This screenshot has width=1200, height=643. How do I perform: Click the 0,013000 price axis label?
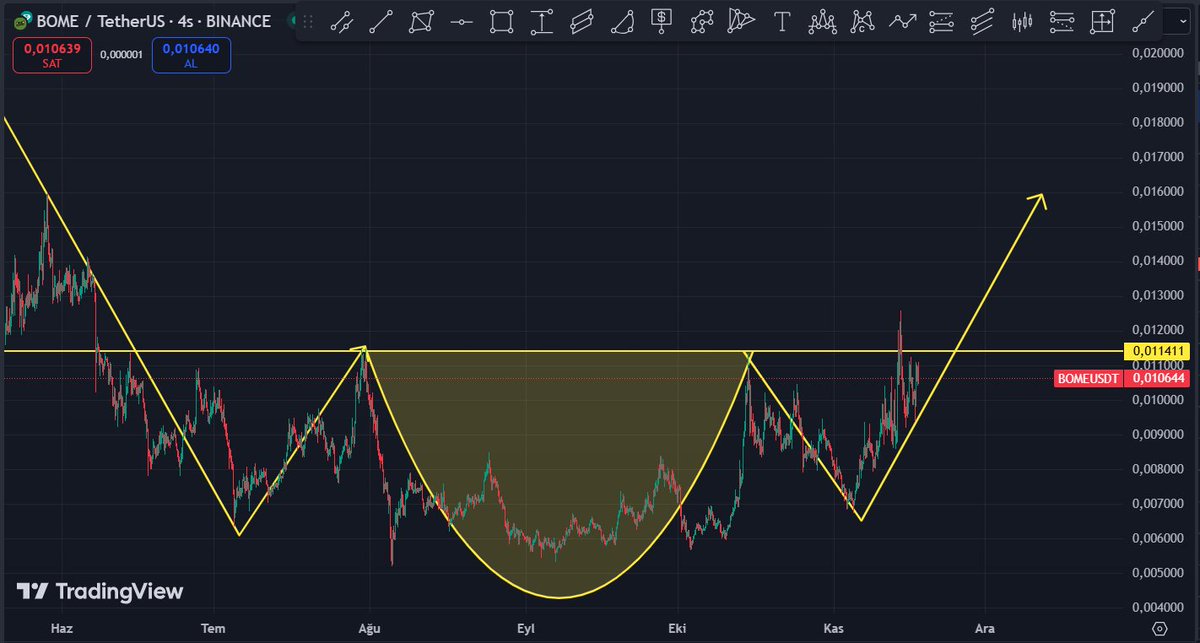(1159, 296)
